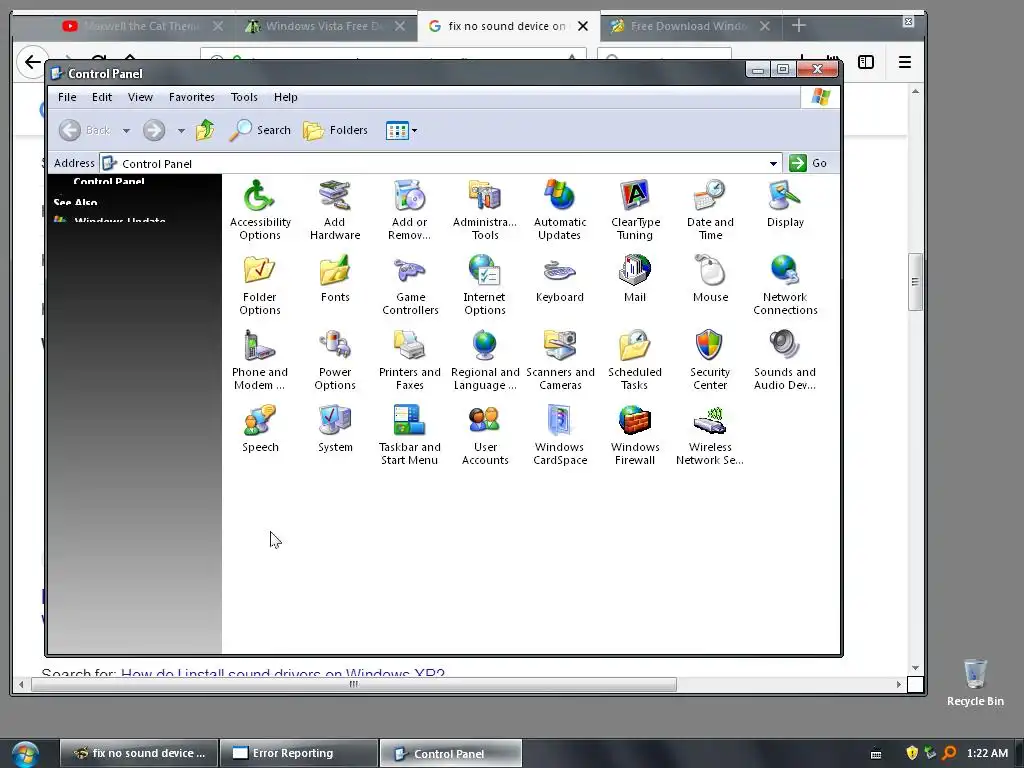This screenshot has width=1024, height=768.
Task: Open a new browser tab
Action: click(799, 25)
